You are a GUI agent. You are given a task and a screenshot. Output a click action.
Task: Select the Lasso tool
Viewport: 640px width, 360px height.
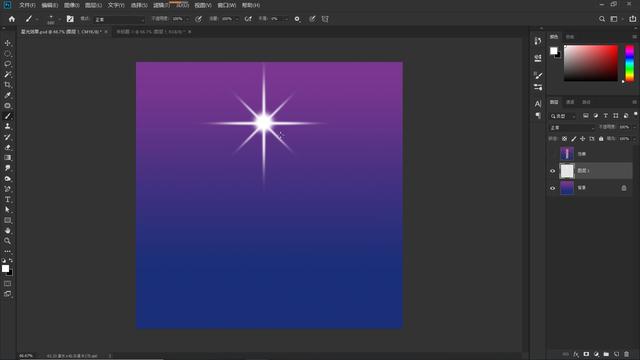pyautogui.click(x=7, y=64)
